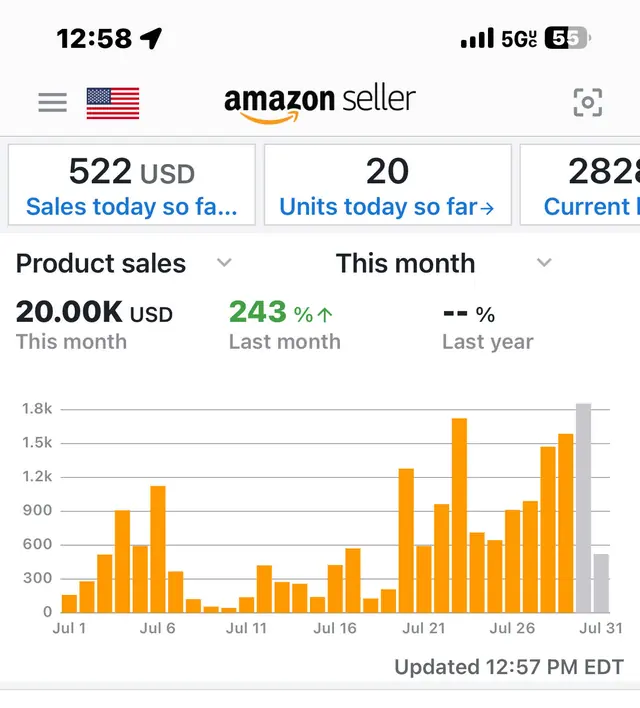
Task: Tap the amazon seller logo
Action: tap(320, 103)
